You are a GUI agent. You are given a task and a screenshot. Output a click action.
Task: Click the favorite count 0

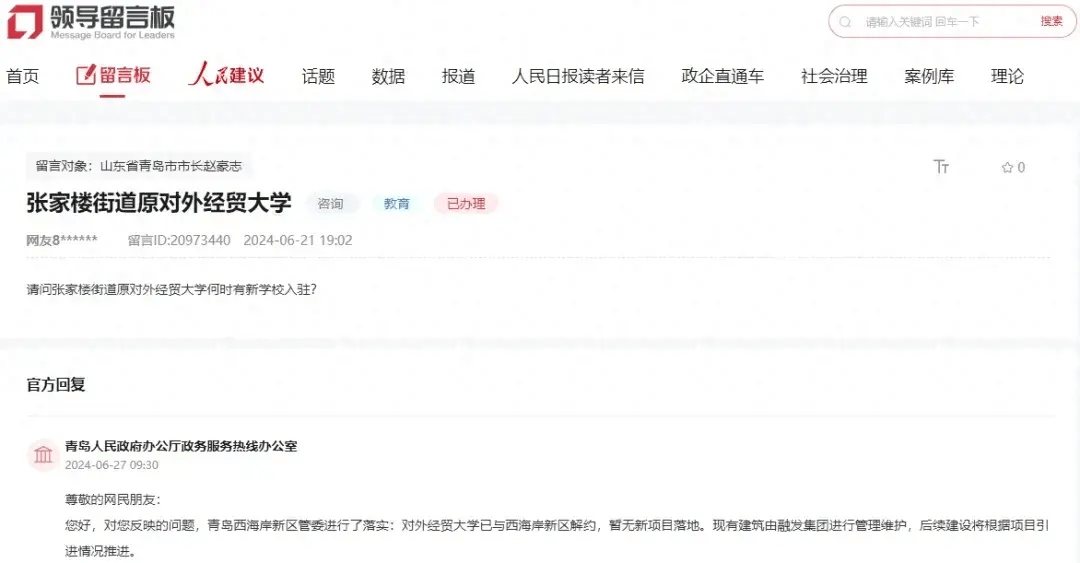[1021, 167]
